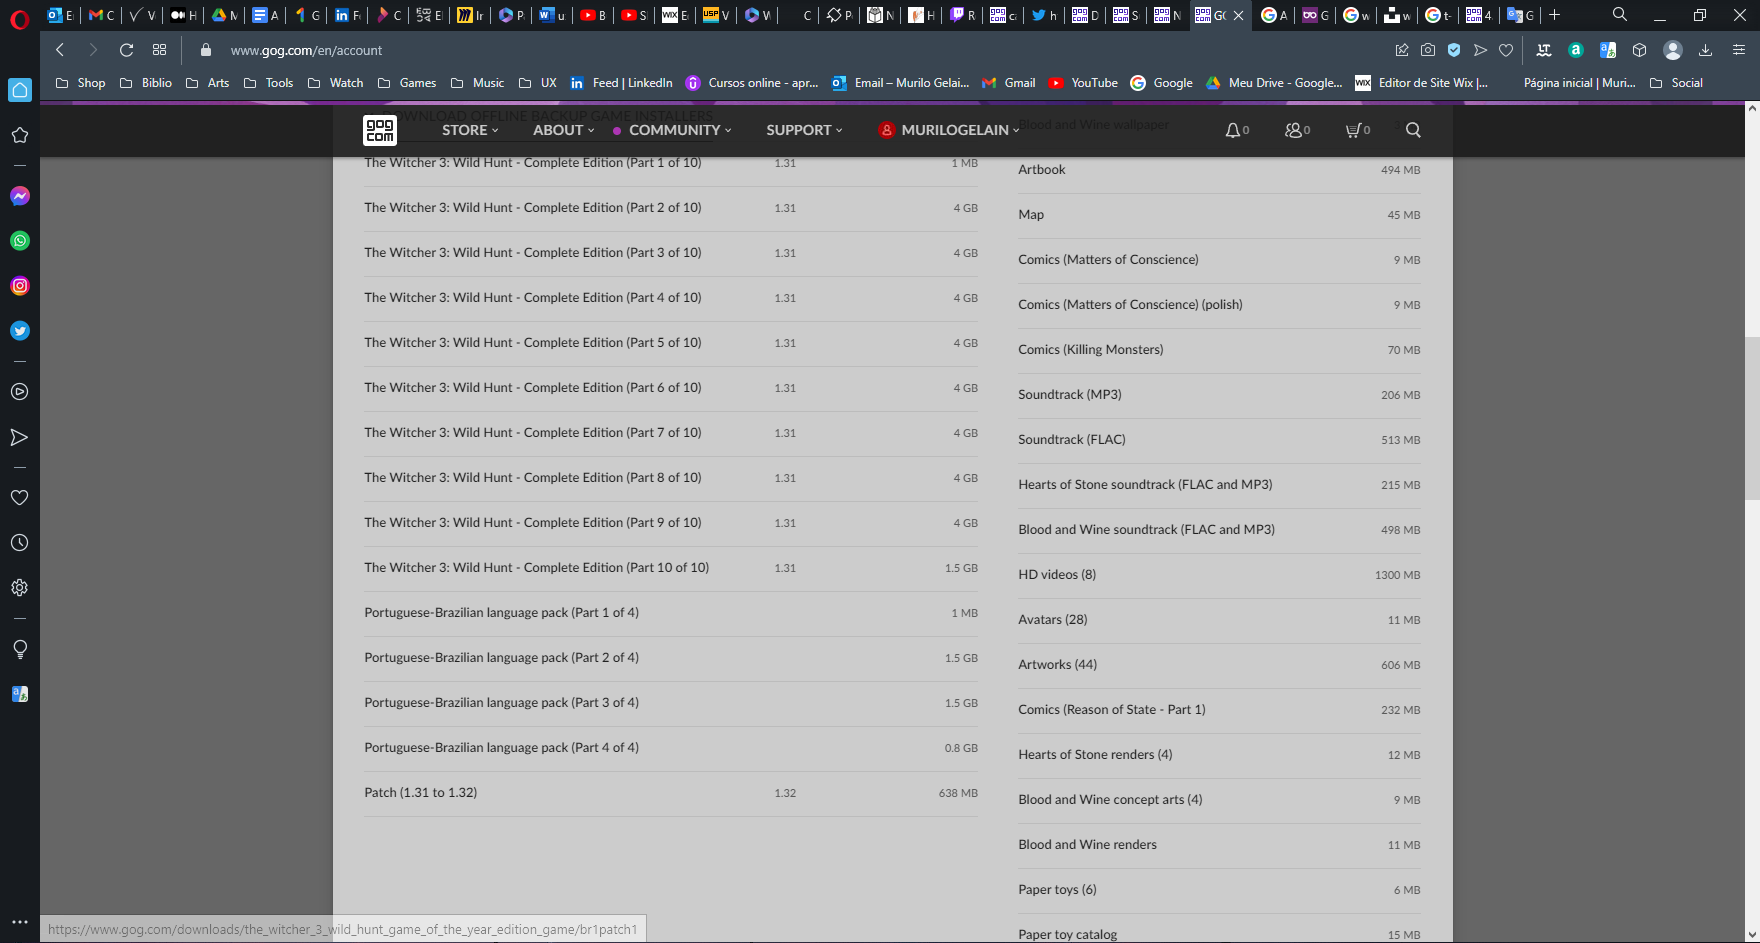Open the Speed Dial grid icon

pyautogui.click(x=159, y=50)
